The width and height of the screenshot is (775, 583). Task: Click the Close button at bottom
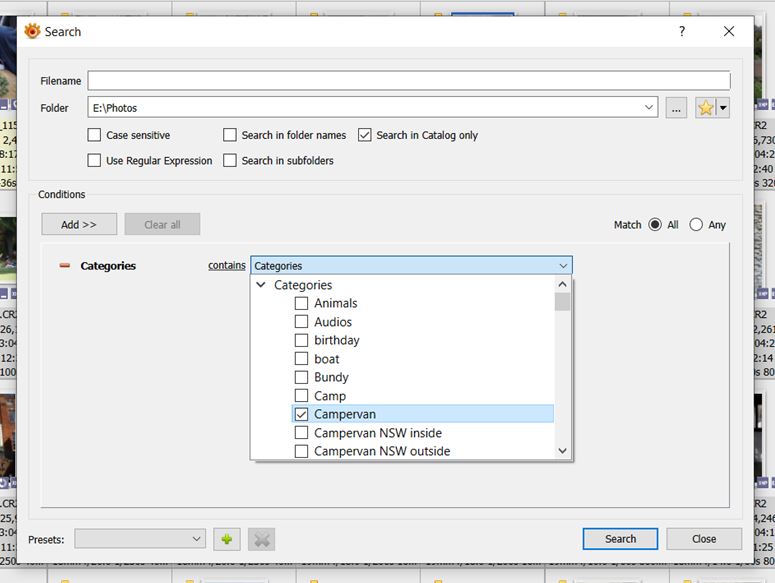704,539
